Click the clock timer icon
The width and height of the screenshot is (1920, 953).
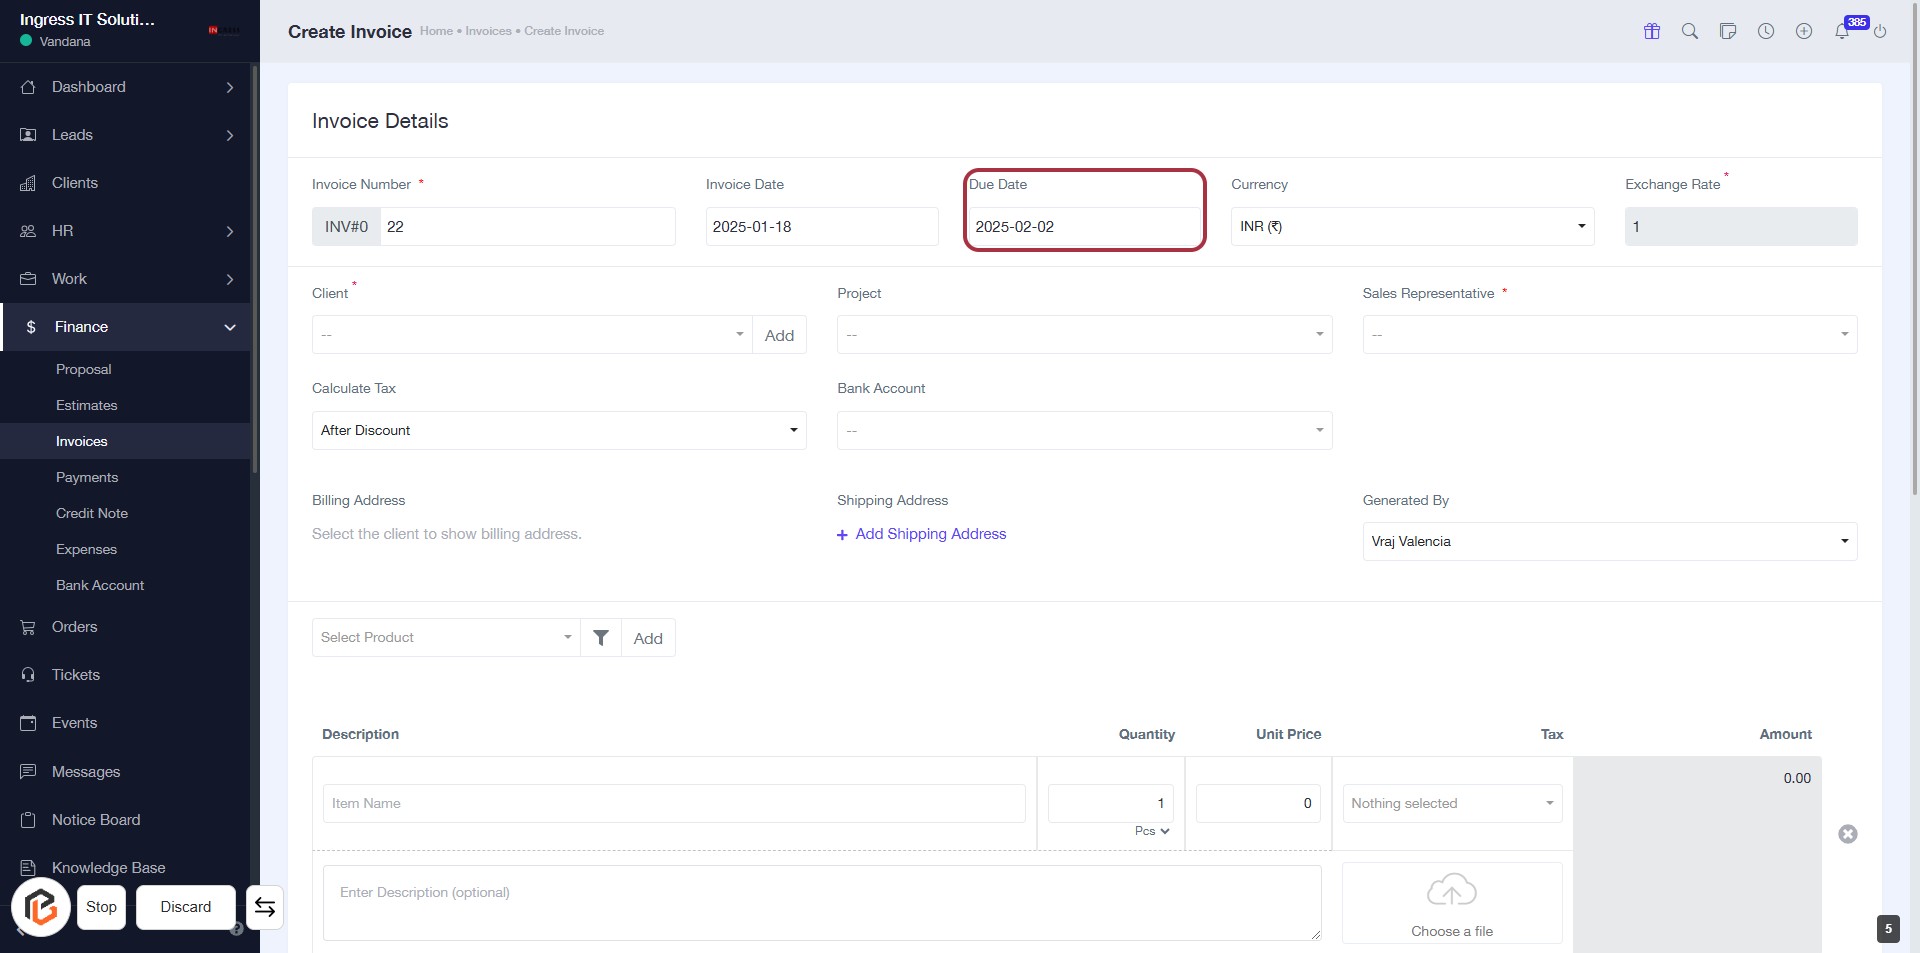(1766, 31)
